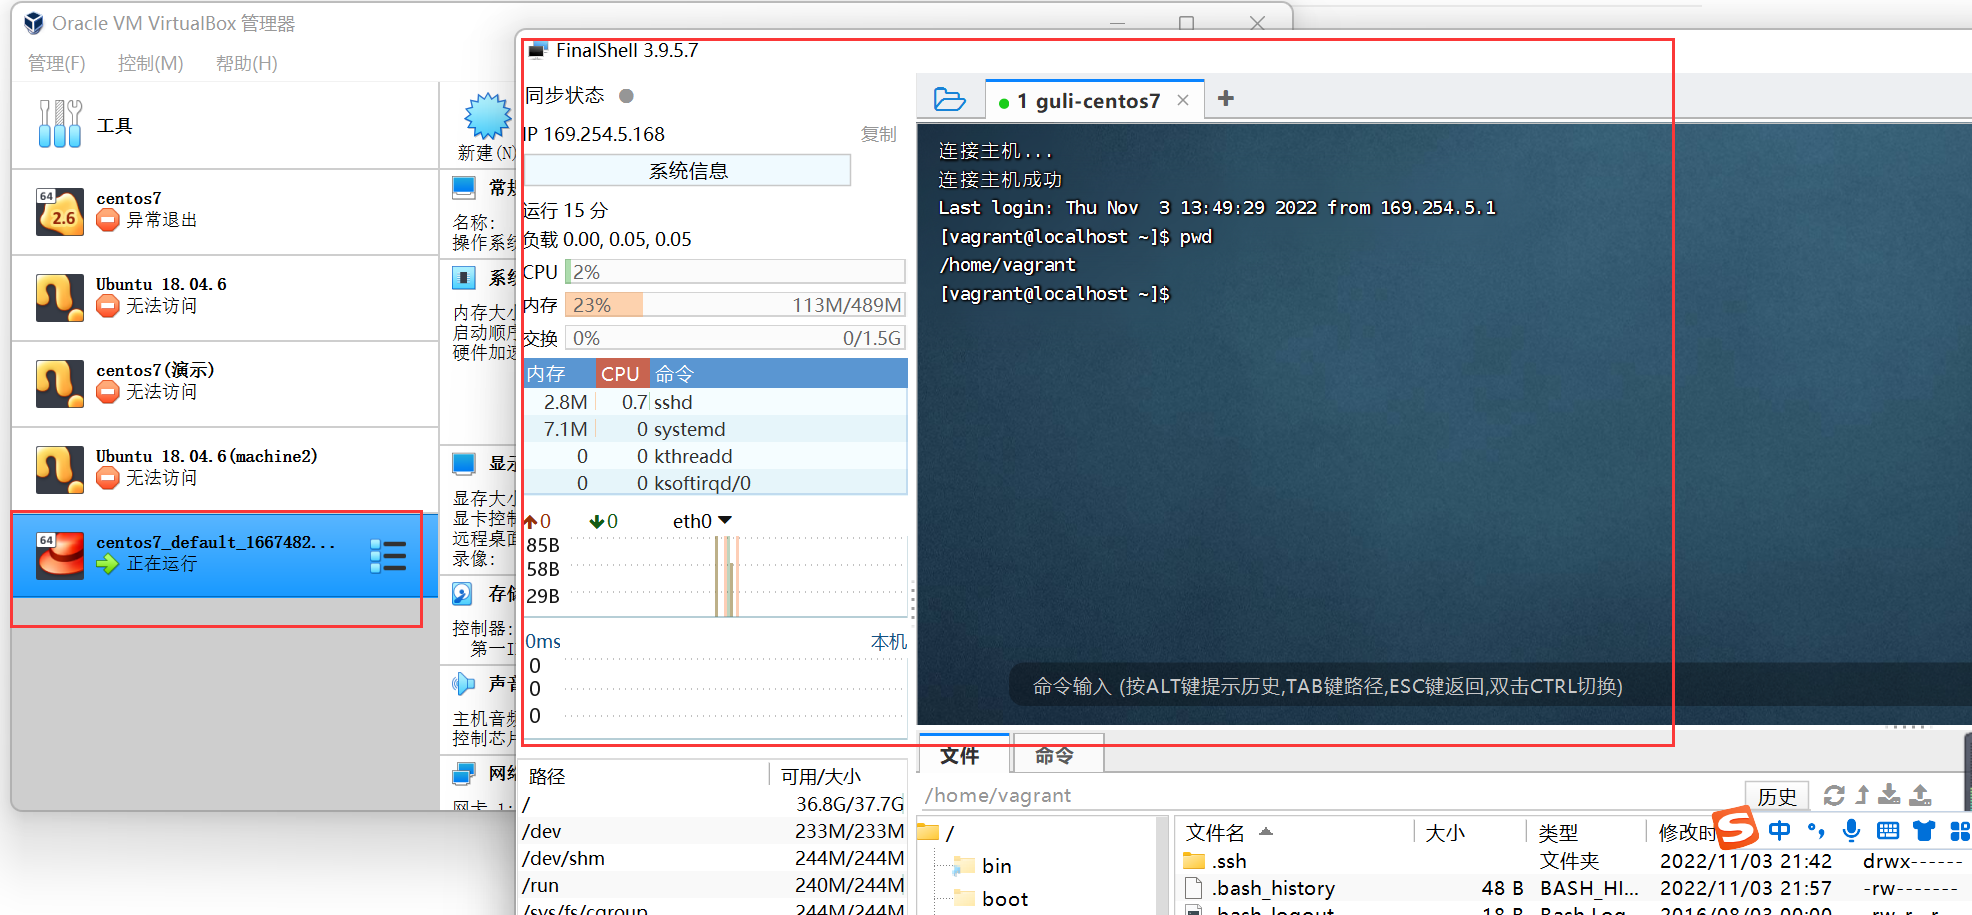Viewport: 1972px width, 915px height.
Task: Select the bin folder in tree
Action: point(983,866)
